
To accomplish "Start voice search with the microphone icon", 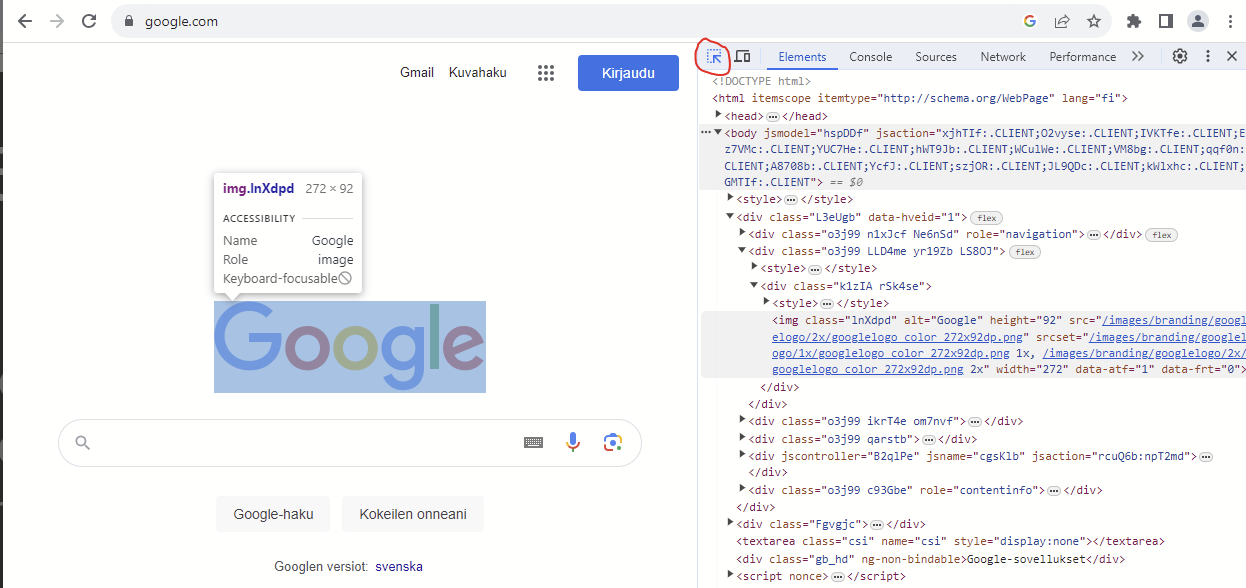I will click(573, 442).
